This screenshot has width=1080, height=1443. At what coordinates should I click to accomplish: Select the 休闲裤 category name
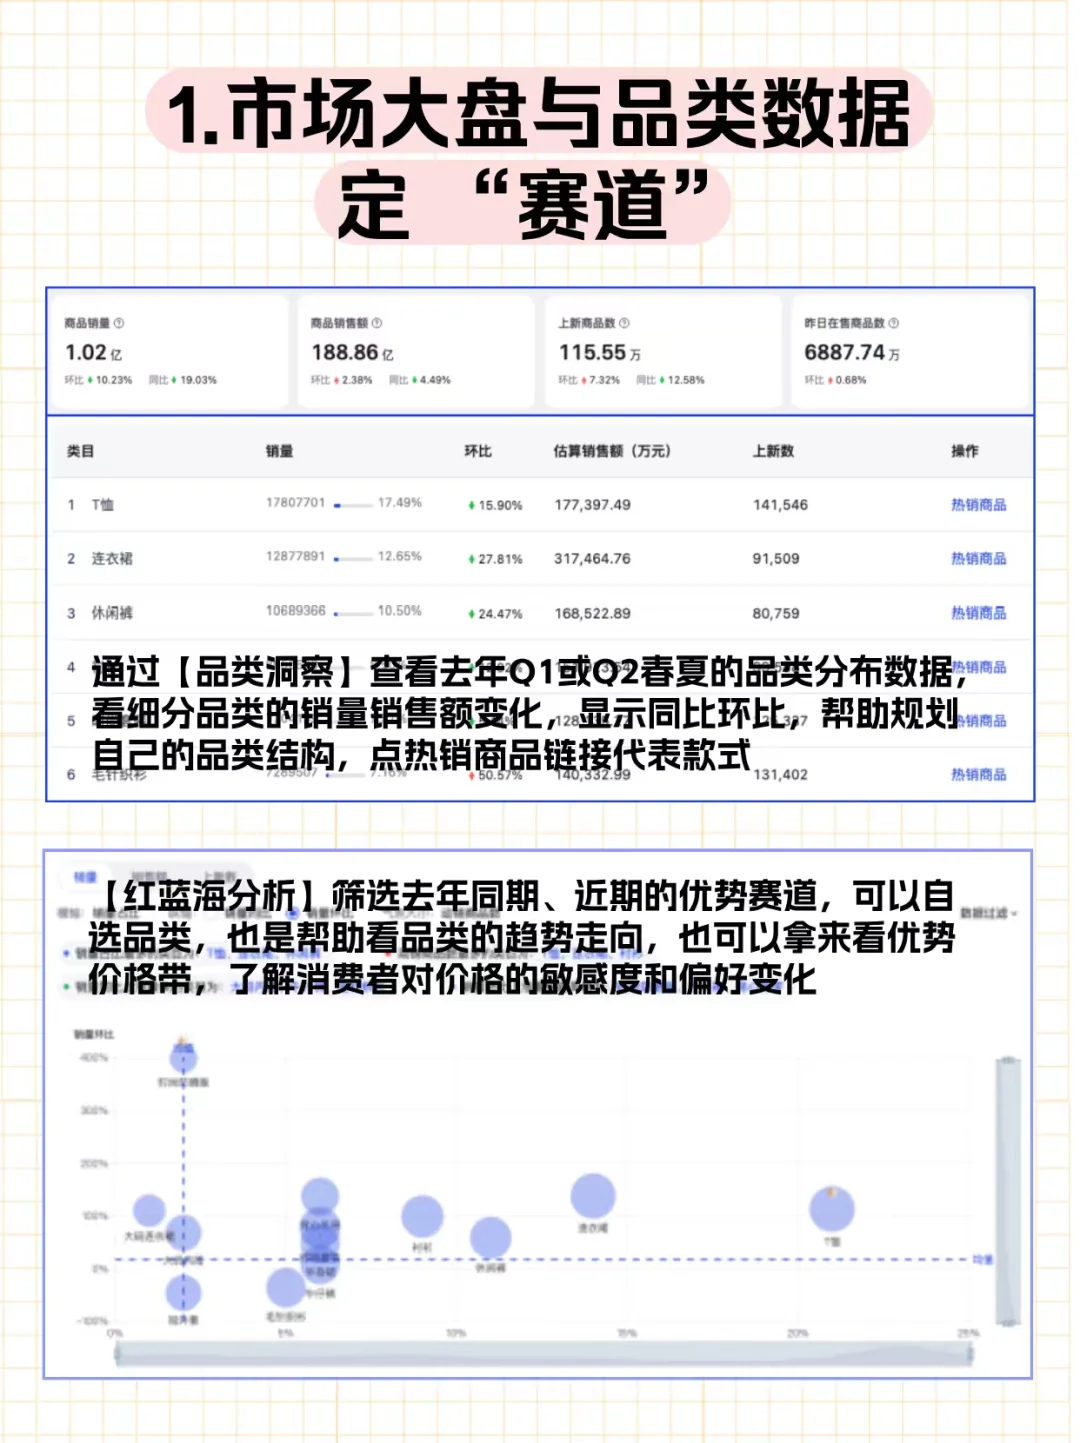pos(112,613)
